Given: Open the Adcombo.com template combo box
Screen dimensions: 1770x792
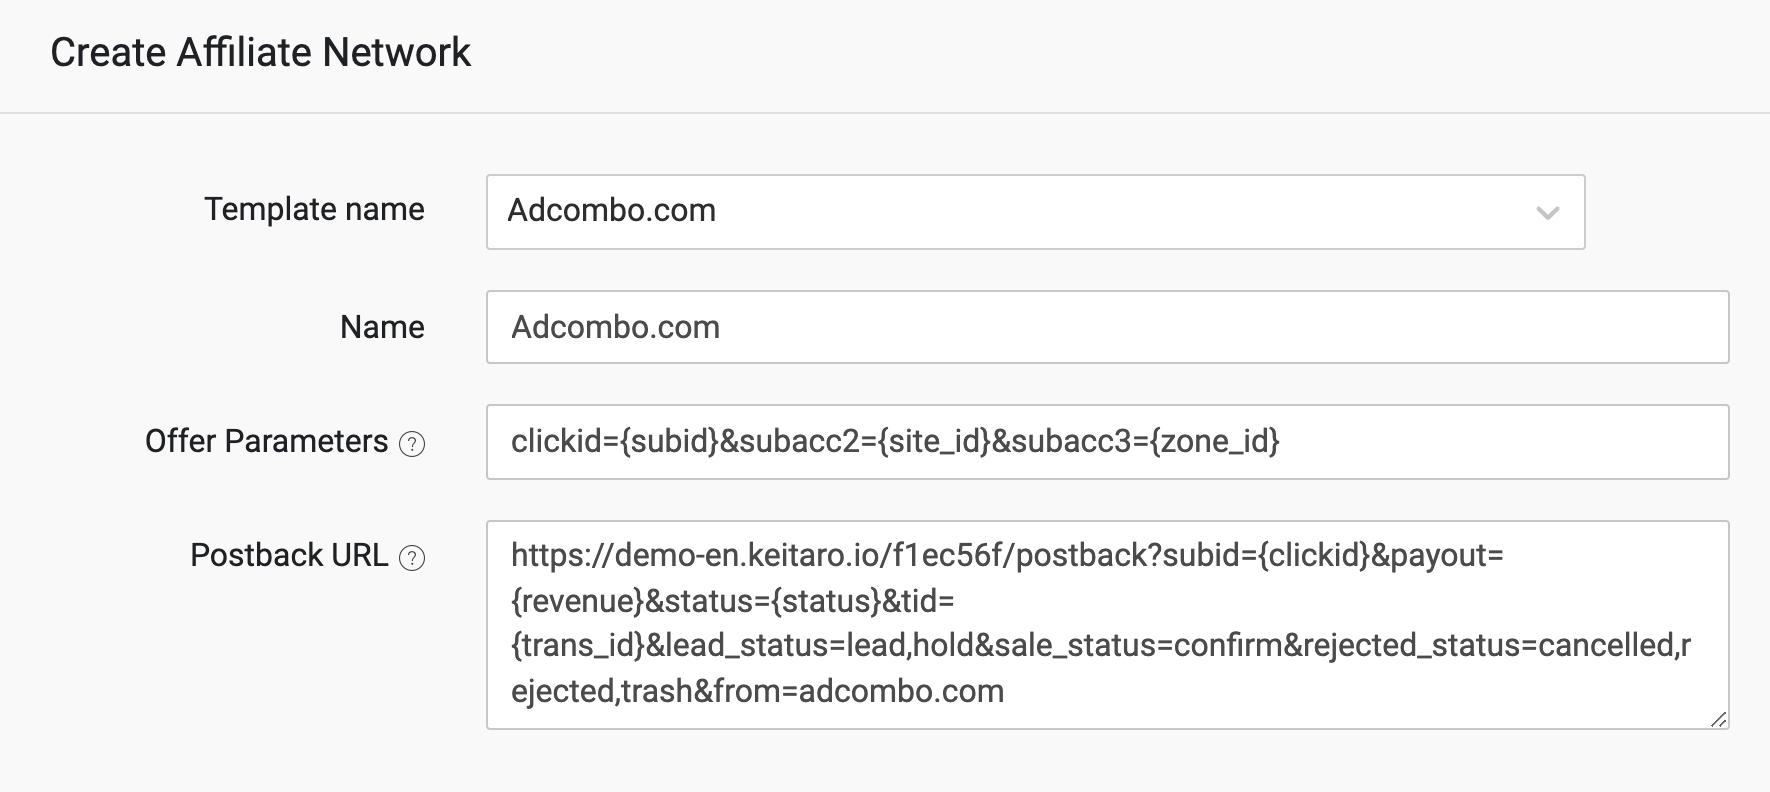Looking at the screenshot, I should (x=1035, y=212).
